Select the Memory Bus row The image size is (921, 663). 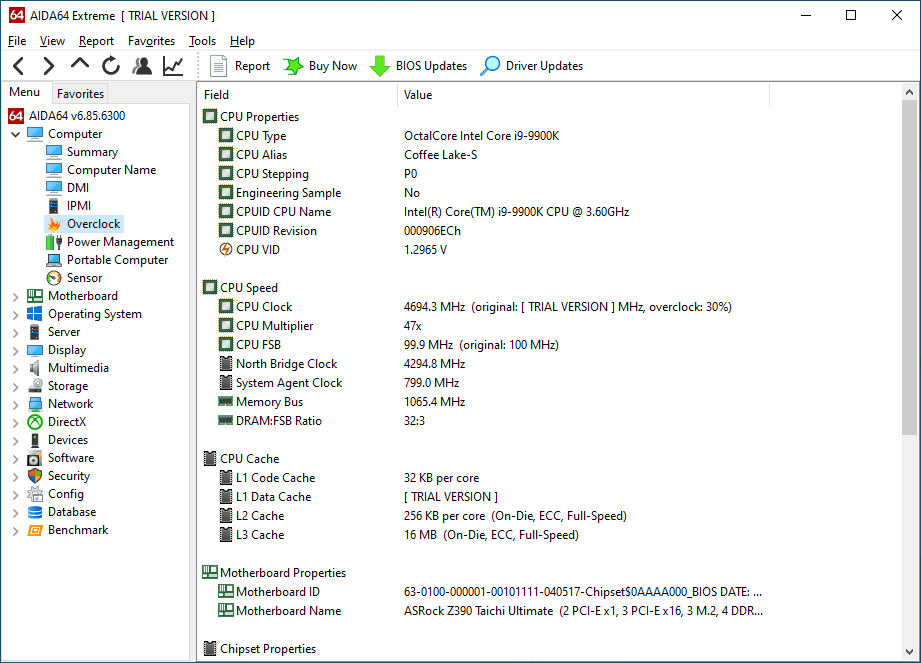(482, 402)
